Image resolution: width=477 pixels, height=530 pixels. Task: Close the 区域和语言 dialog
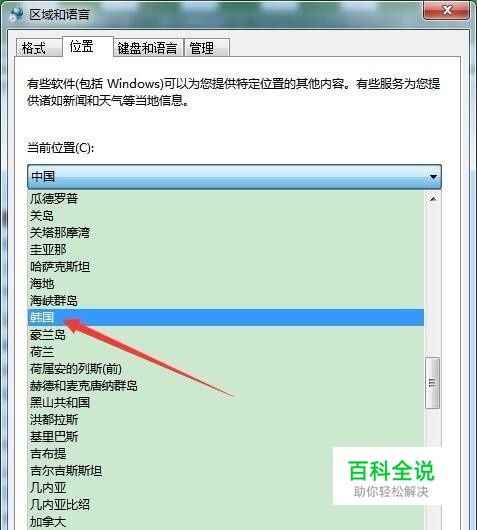coord(446,10)
